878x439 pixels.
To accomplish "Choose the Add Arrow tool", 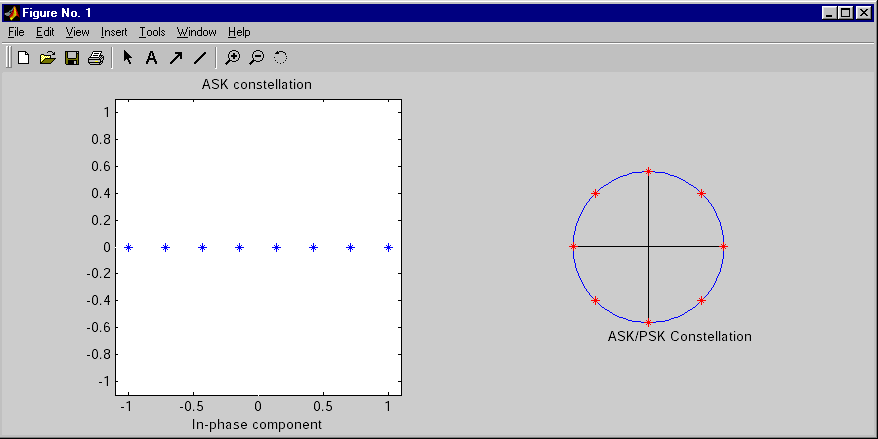I will coord(176,57).
